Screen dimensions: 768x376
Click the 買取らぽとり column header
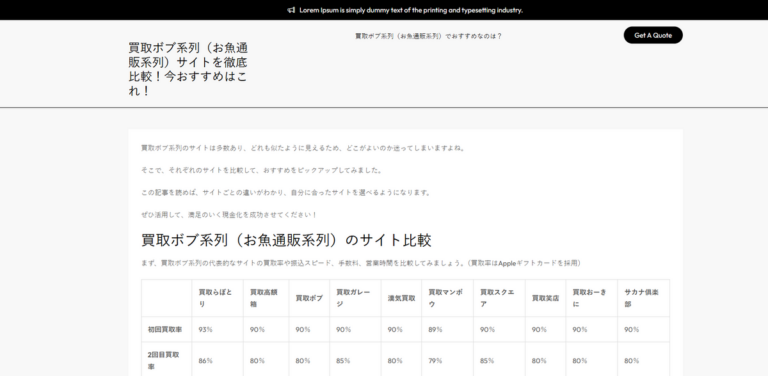(x=217, y=298)
